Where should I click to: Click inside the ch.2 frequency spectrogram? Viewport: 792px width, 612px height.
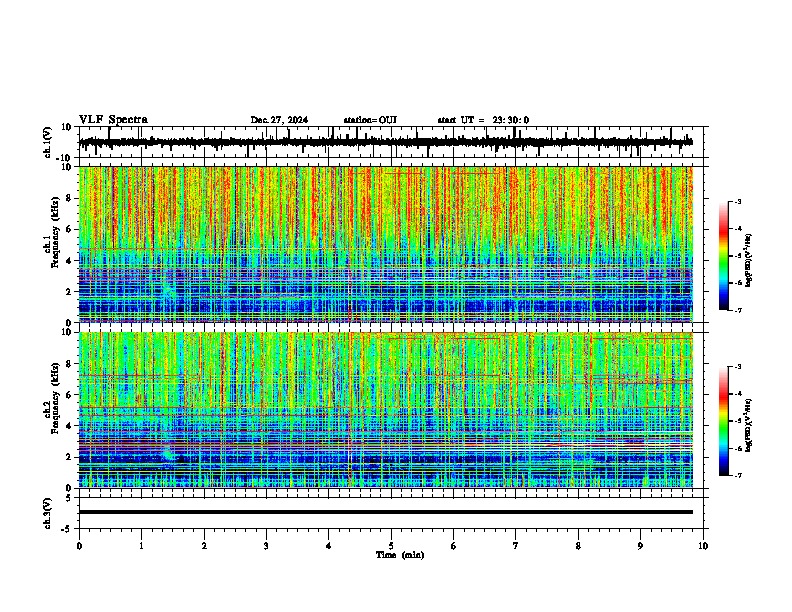[x=386, y=410]
